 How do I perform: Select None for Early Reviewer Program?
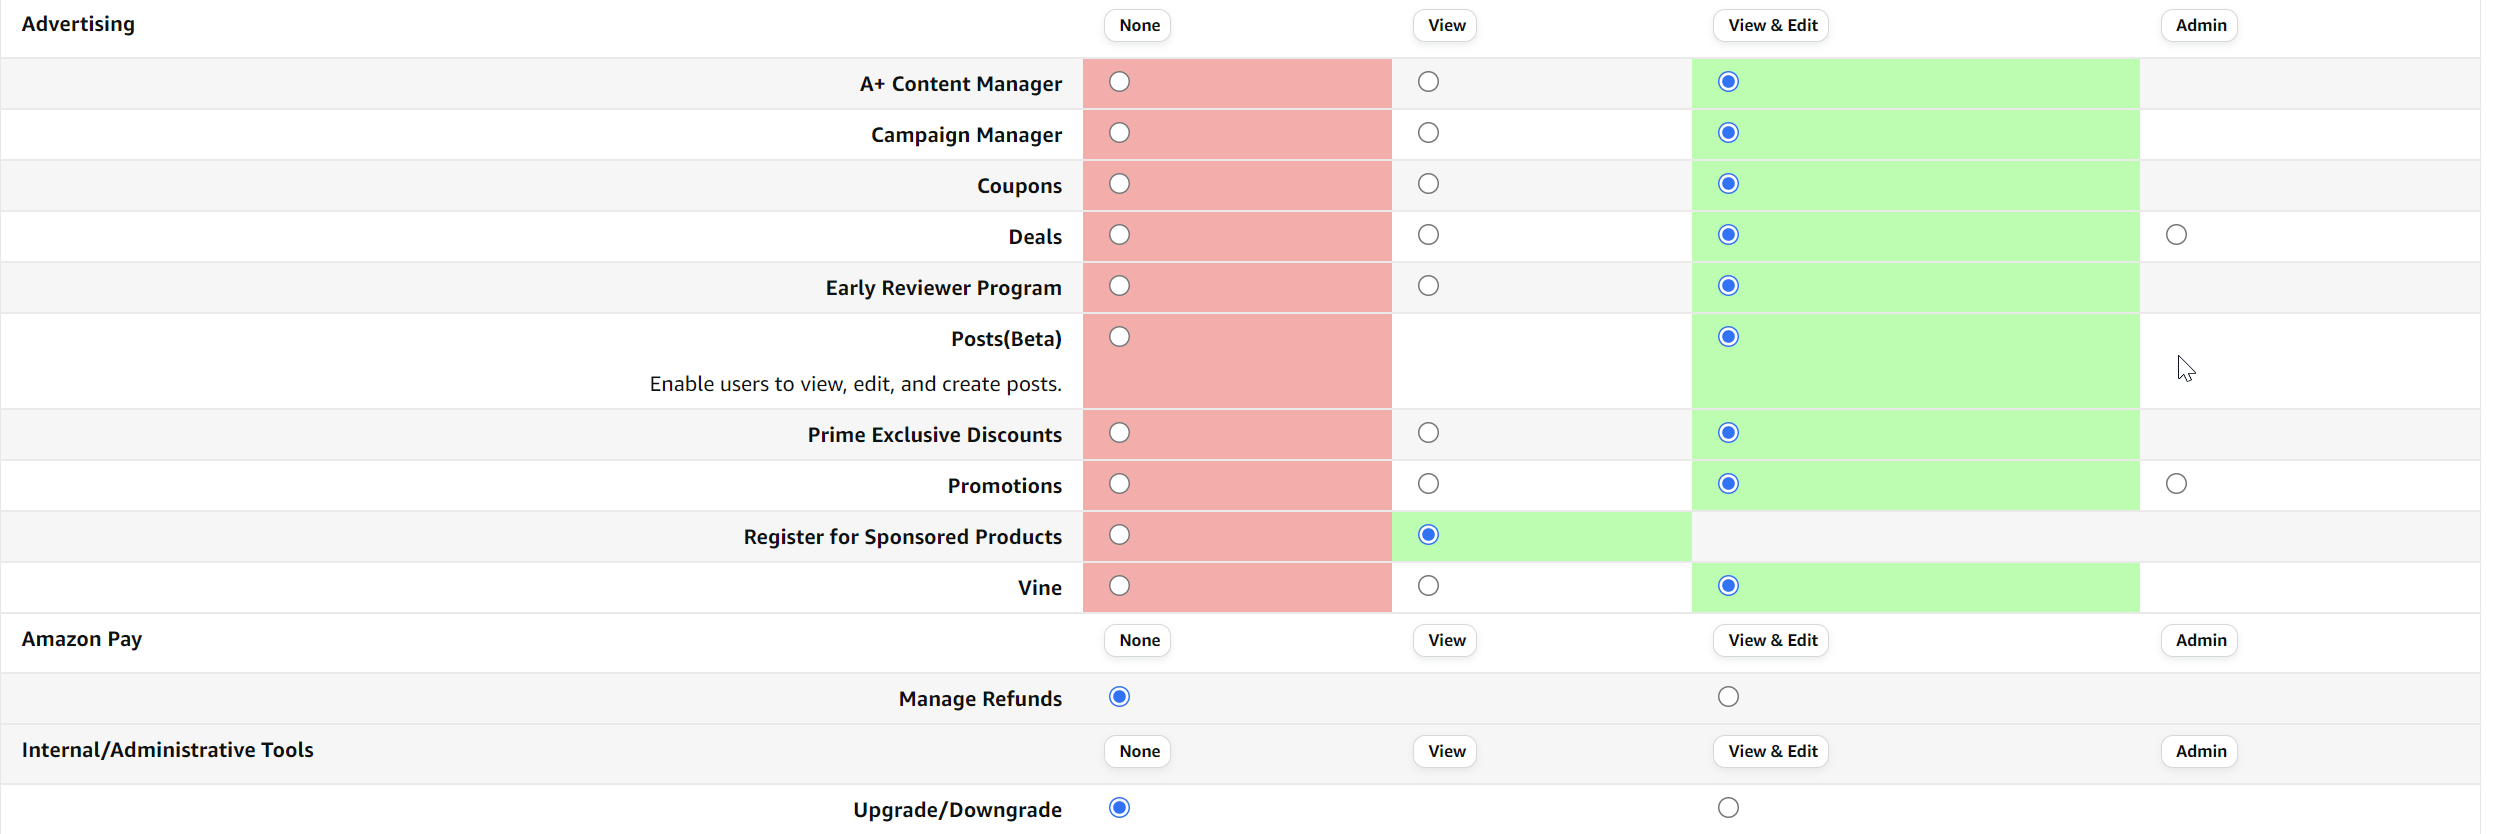(1119, 286)
